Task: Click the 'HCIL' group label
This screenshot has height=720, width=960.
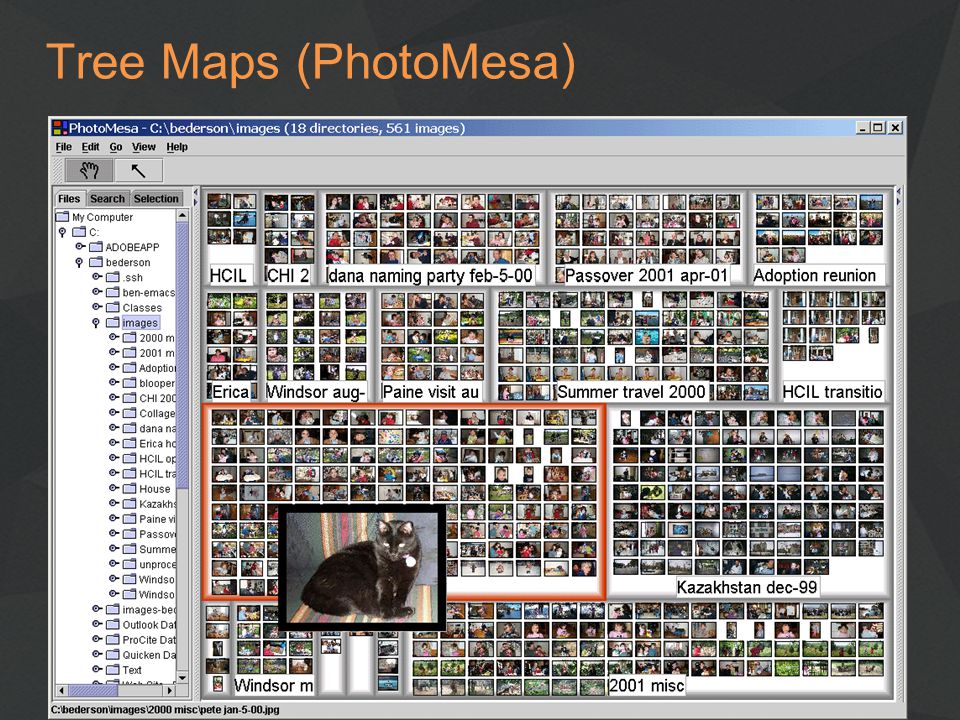Action: 228,276
